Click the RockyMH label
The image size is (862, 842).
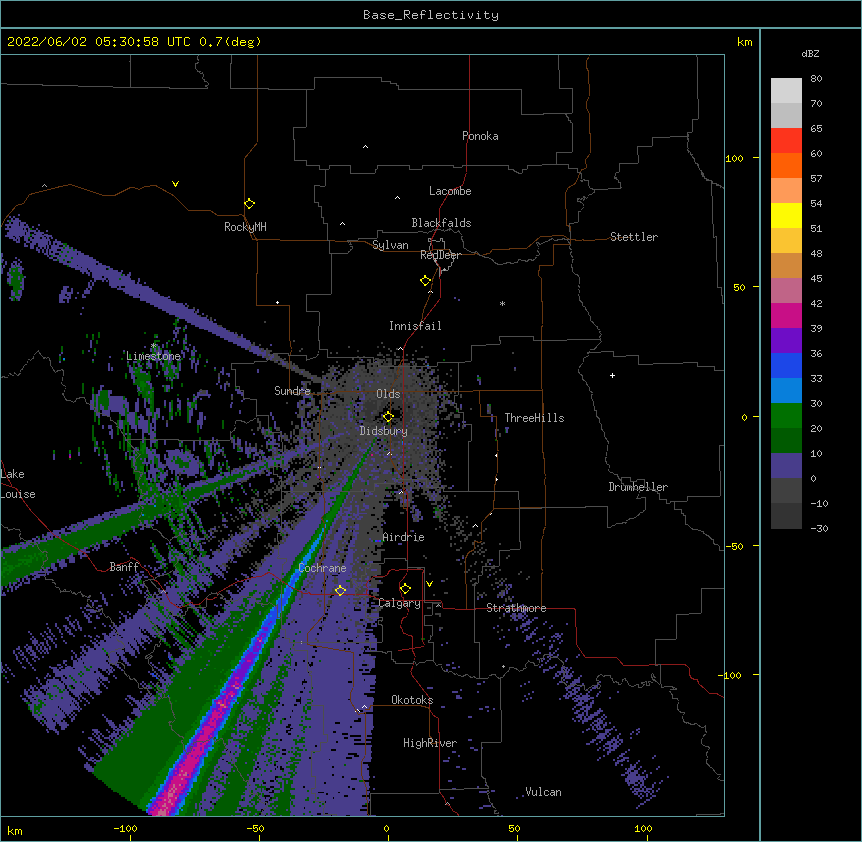point(245,227)
